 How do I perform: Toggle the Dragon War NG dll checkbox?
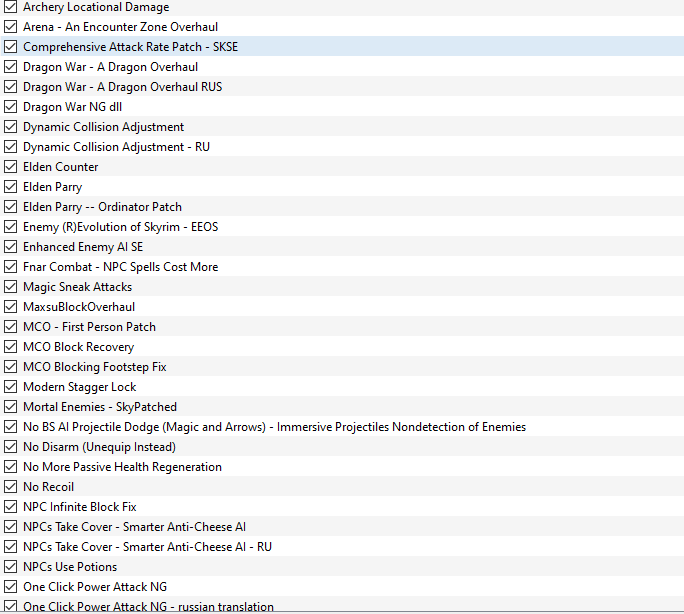10,107
